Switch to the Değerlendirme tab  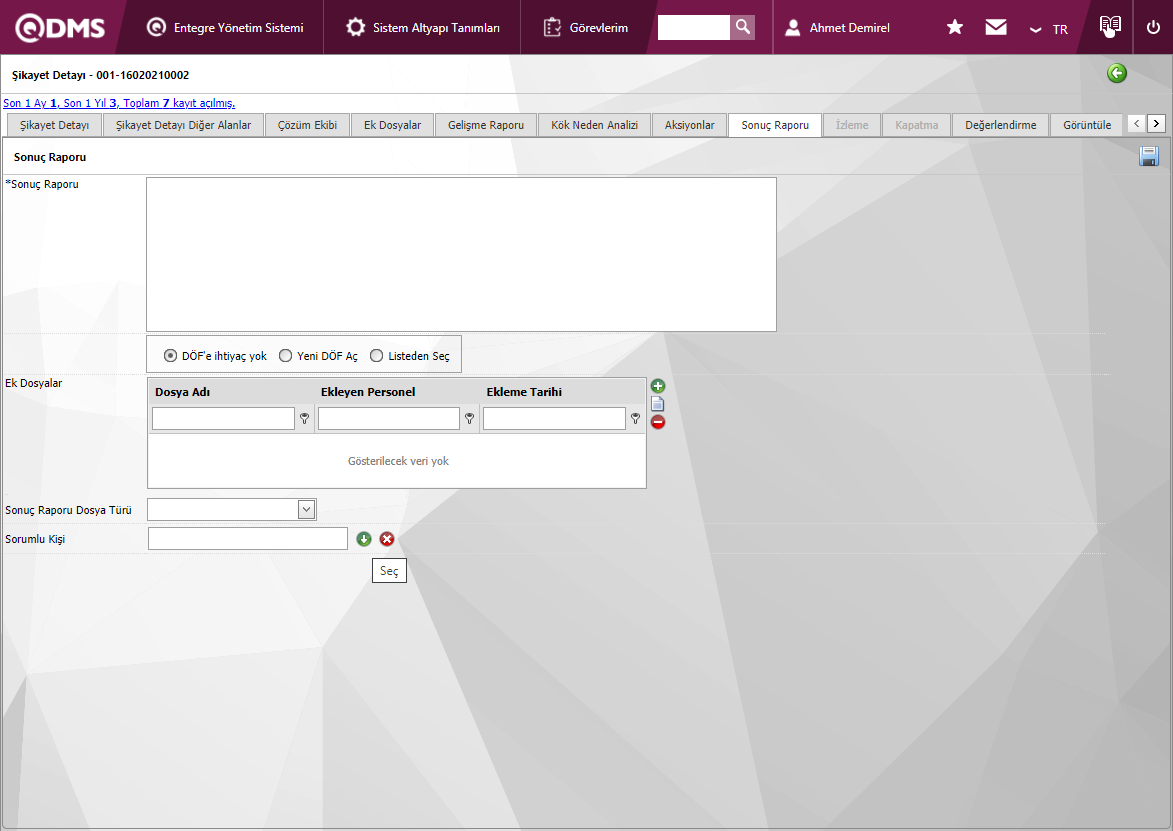pos(1000,125)
